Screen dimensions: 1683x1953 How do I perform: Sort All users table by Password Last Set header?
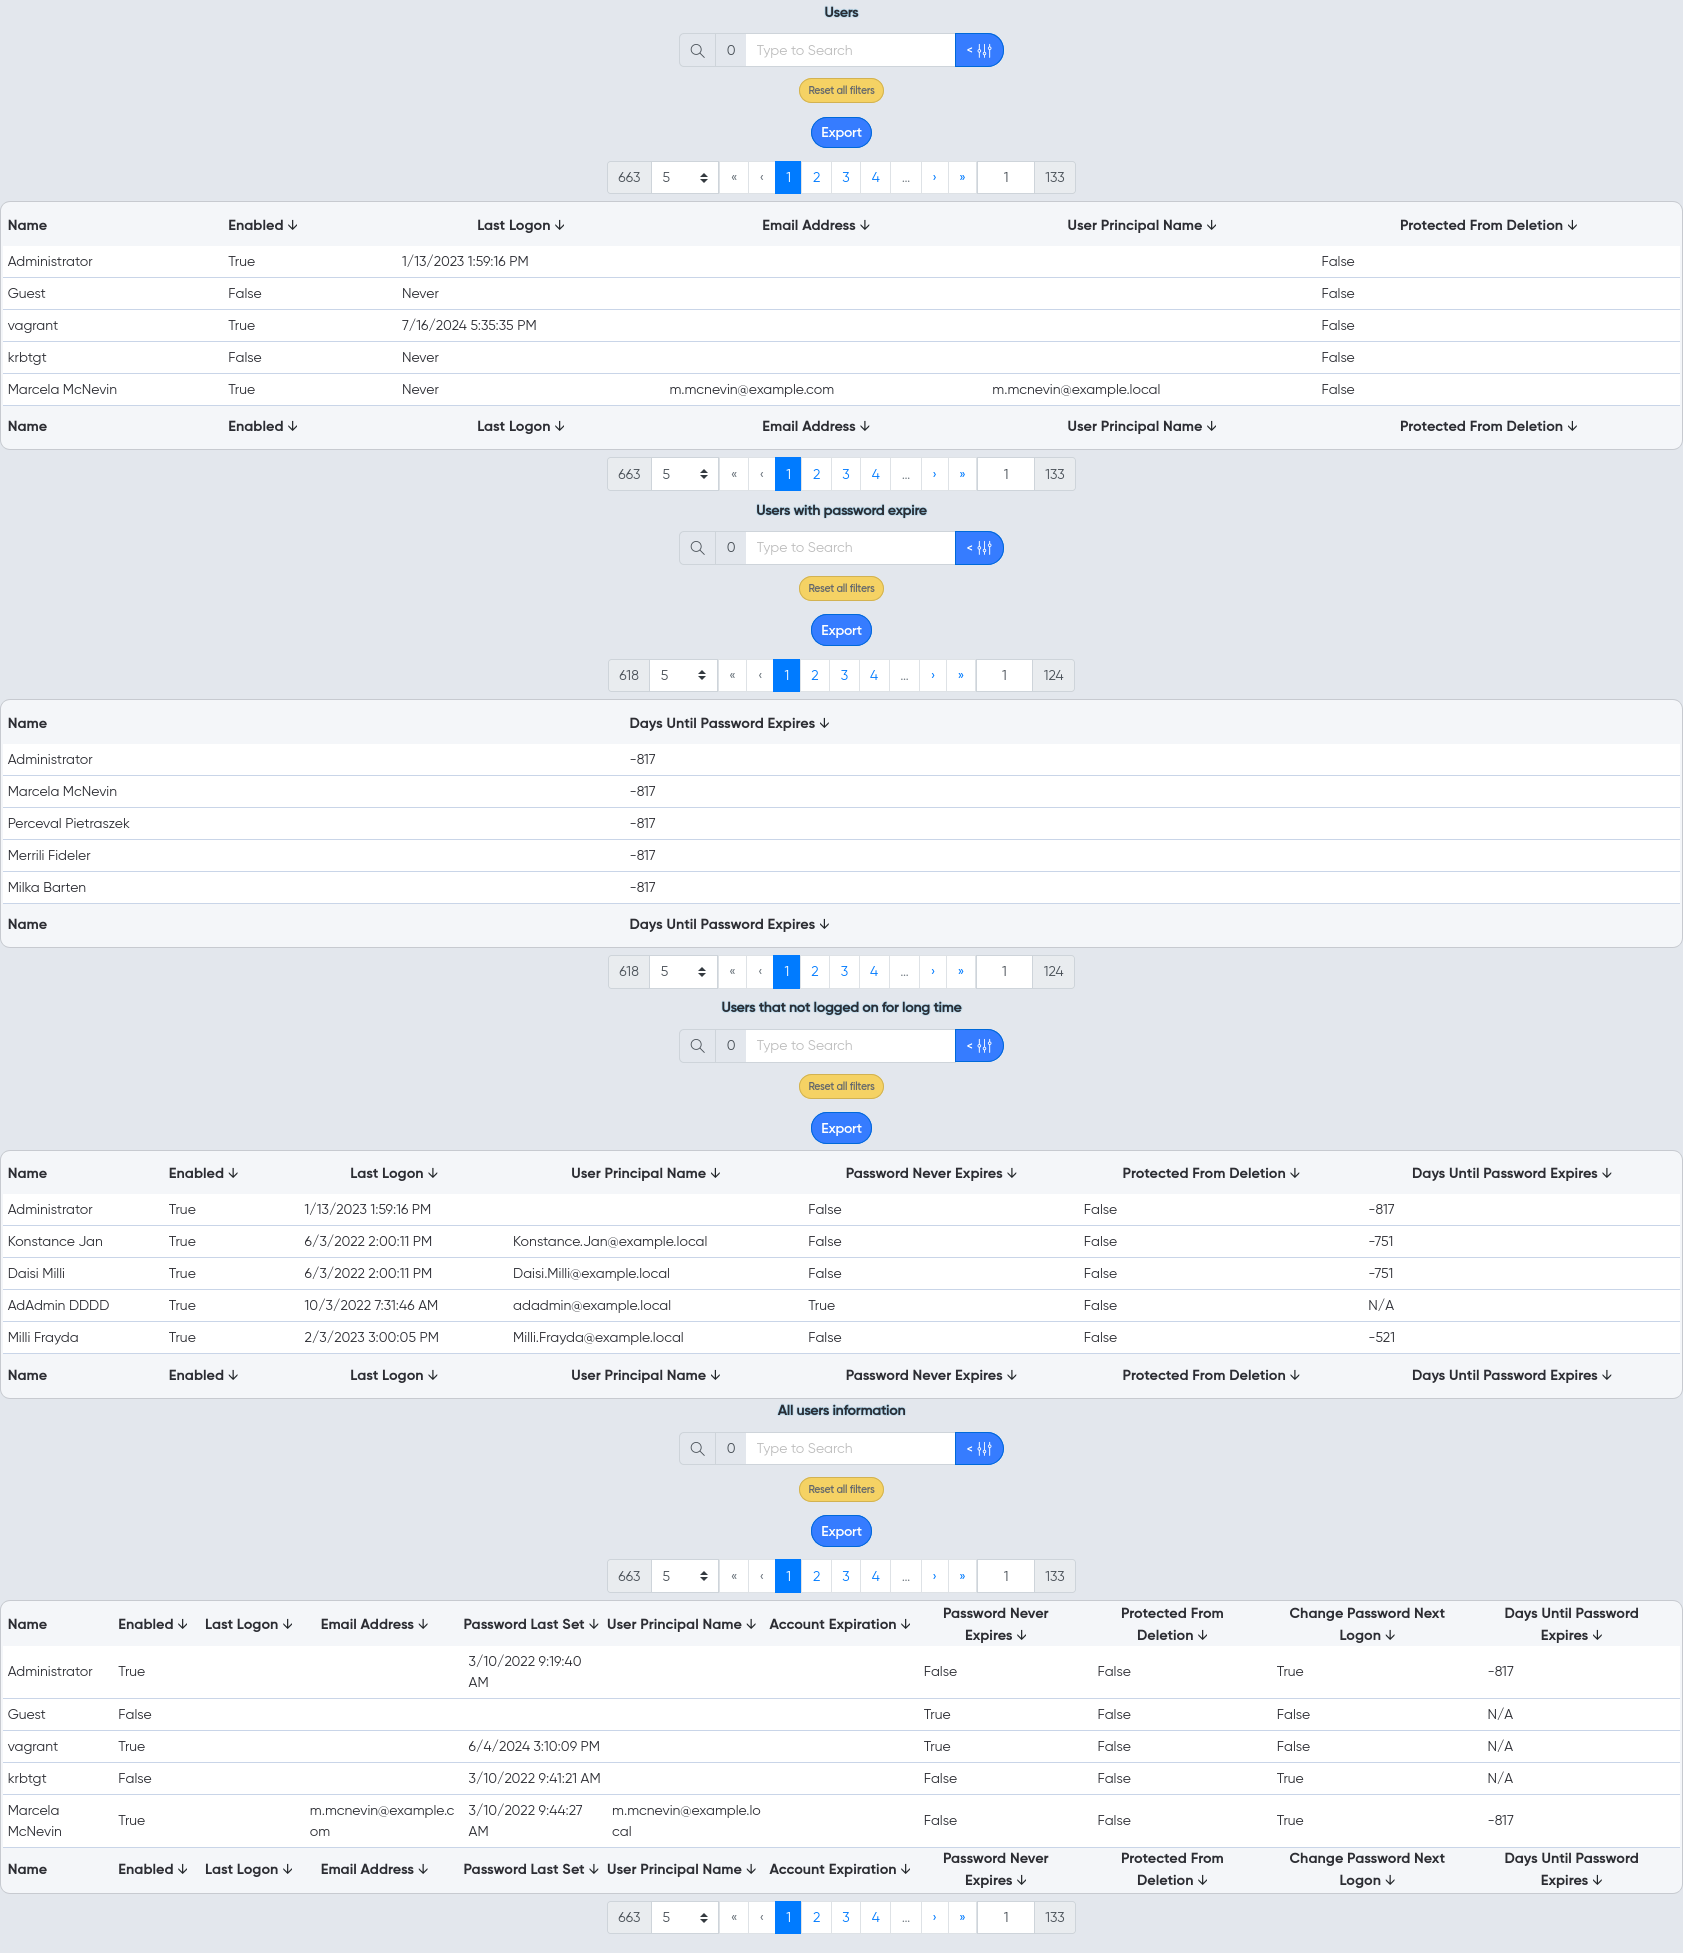[531, 1624]
